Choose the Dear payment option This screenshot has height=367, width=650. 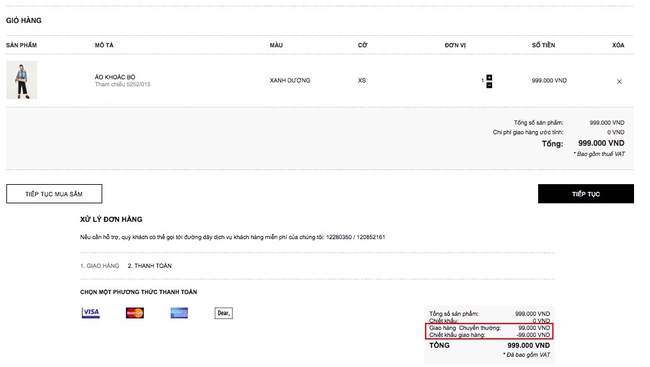click(223, 313)
